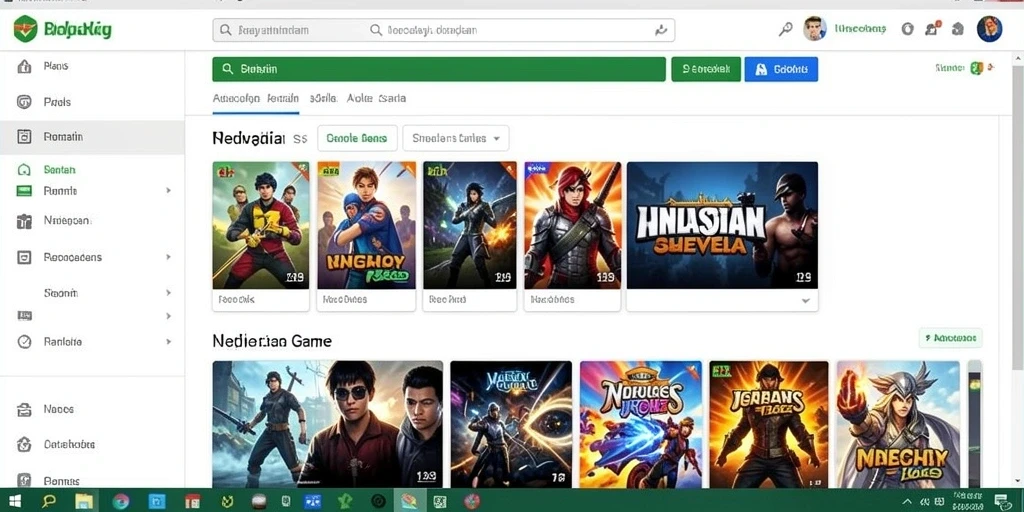
Task: Expand the Reoocadens sidebar chevron
Action: tap(168, 257)
